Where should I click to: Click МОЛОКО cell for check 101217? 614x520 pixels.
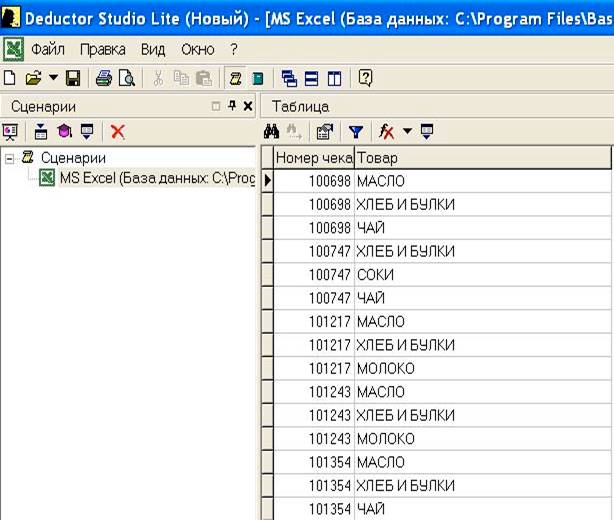coord(484,368)
